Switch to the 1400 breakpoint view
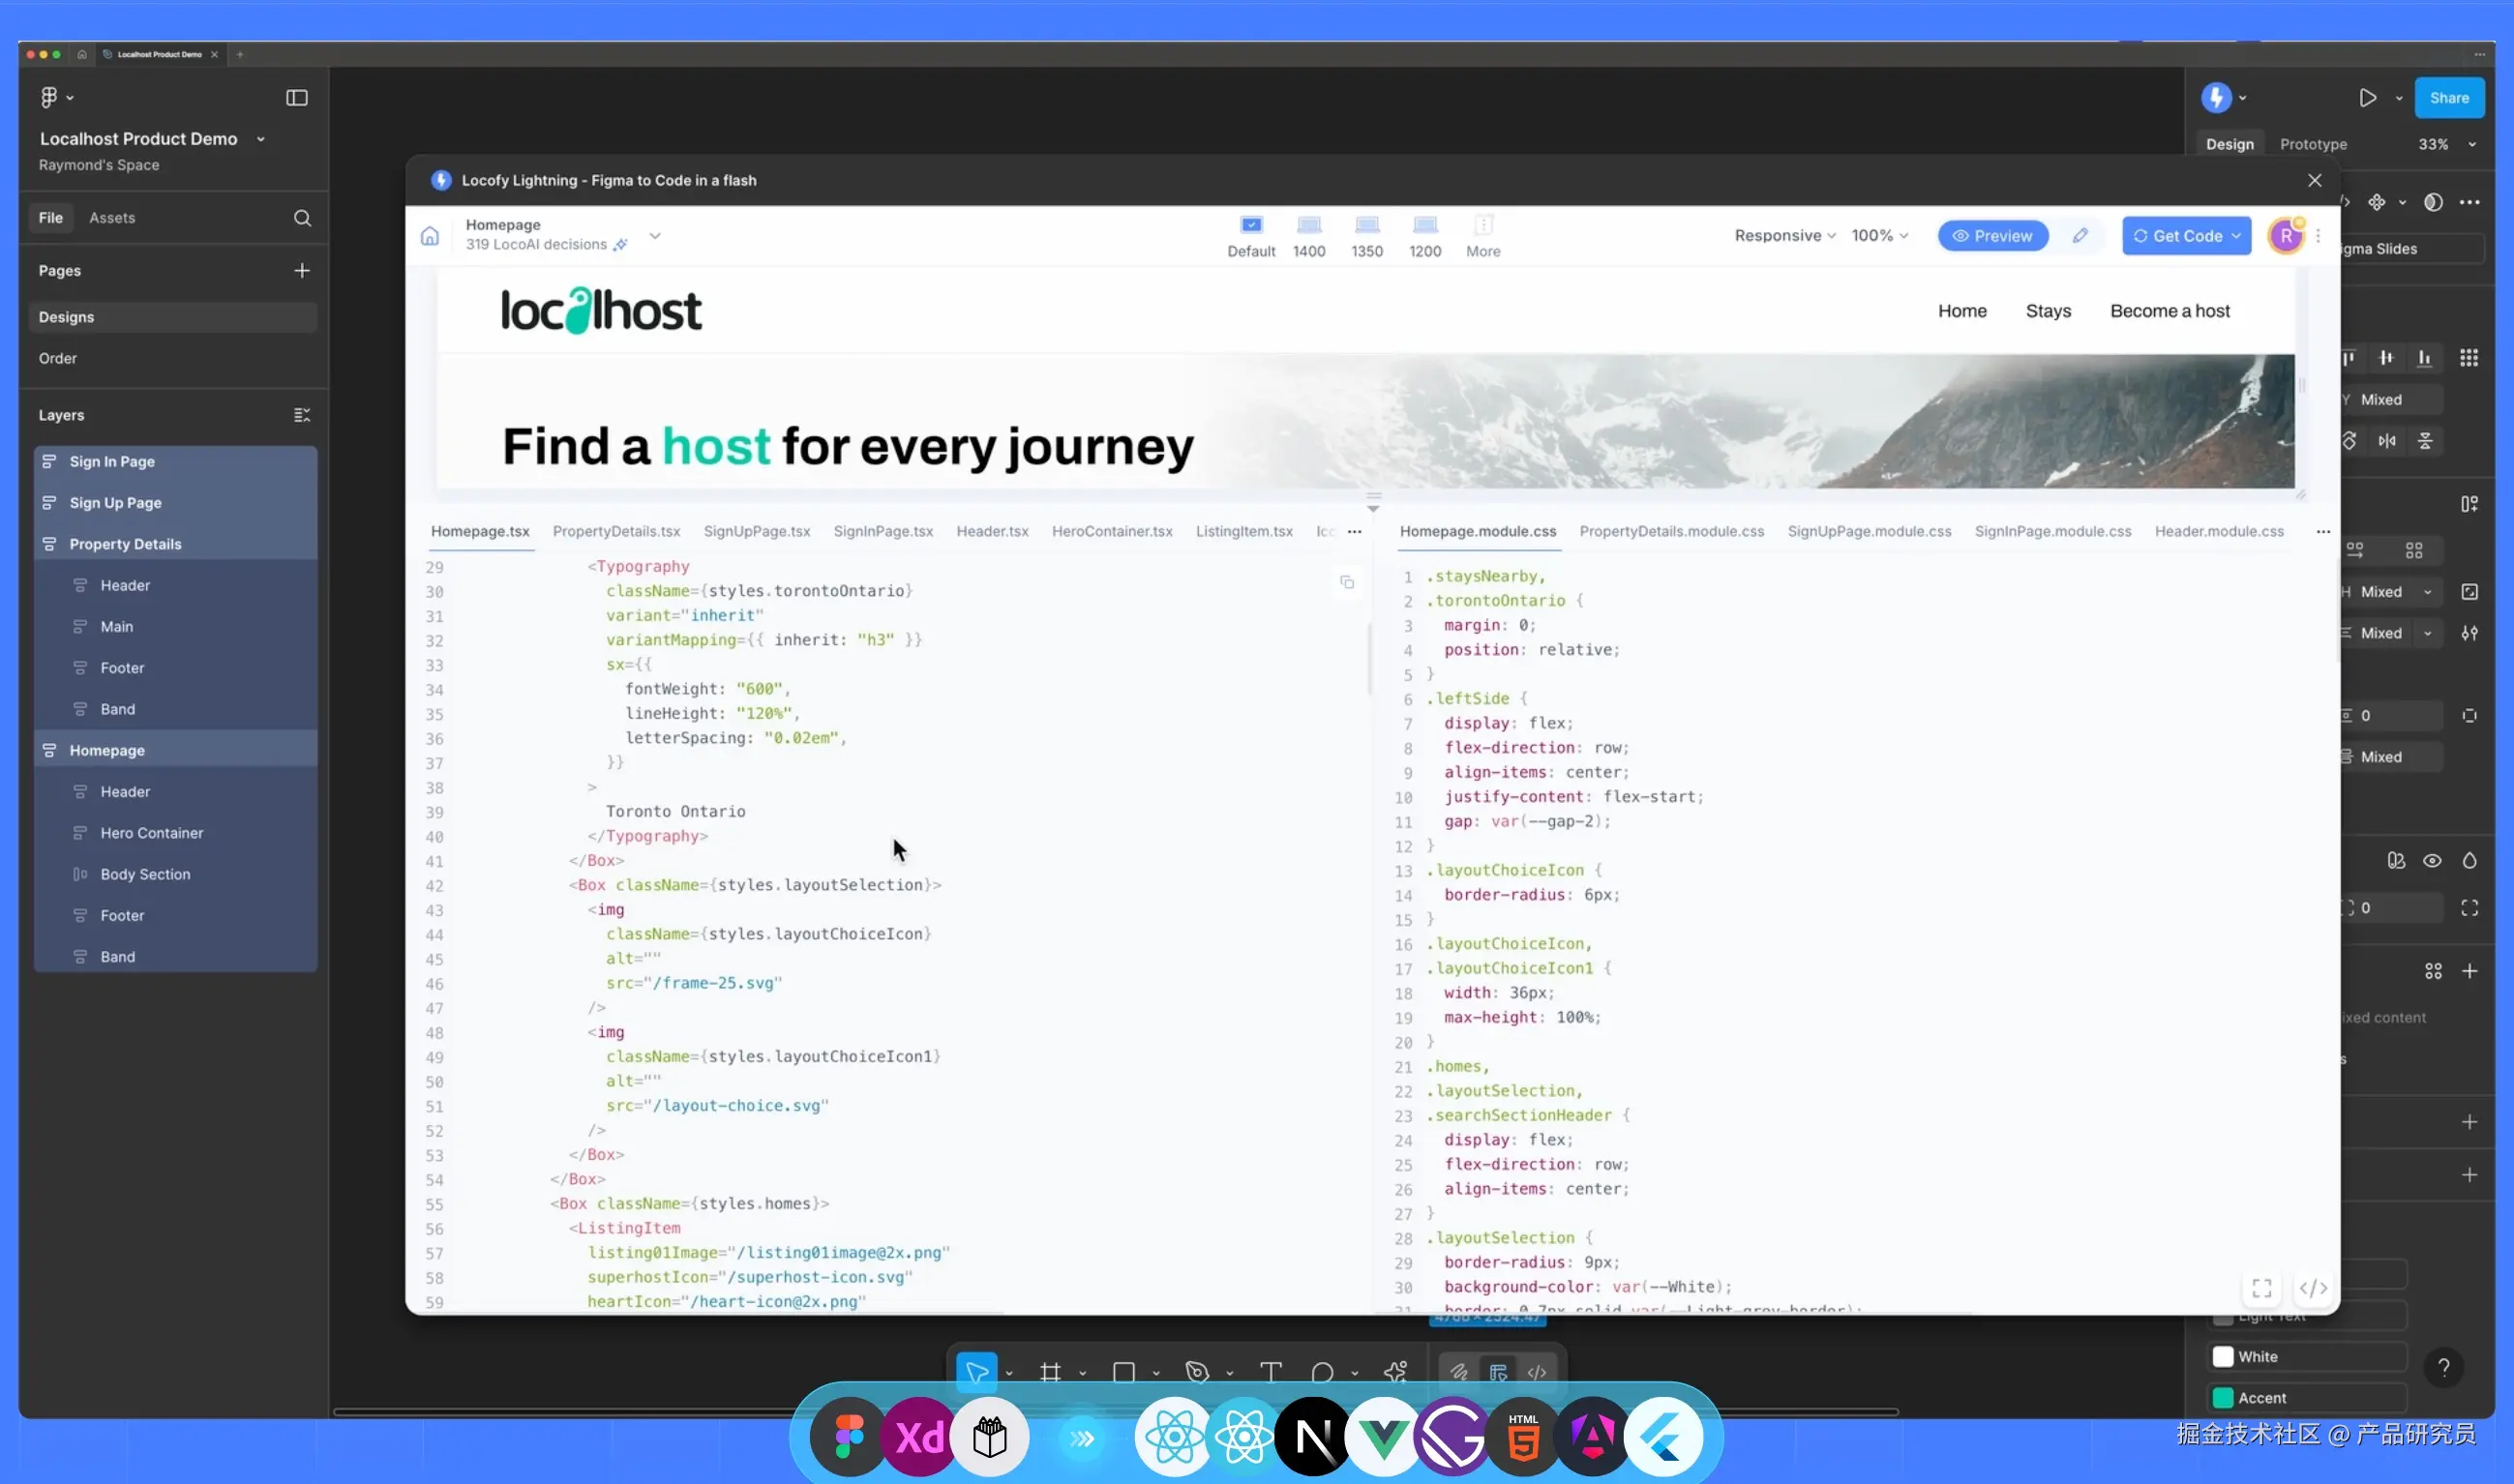 [x=1309, y=236]
